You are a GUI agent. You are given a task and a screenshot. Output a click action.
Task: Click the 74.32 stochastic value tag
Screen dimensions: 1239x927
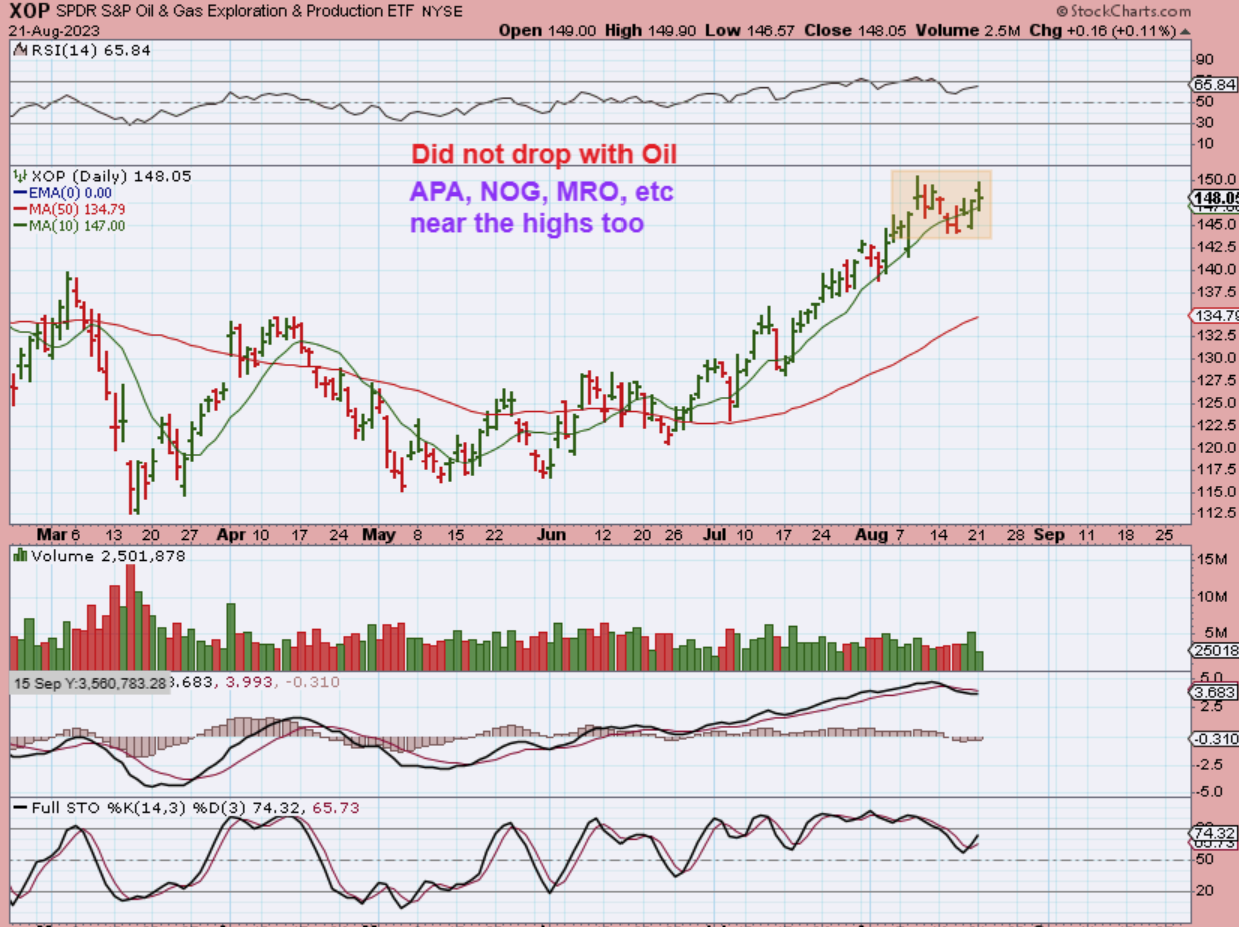pyautogui.click(x=1214, y=832)
